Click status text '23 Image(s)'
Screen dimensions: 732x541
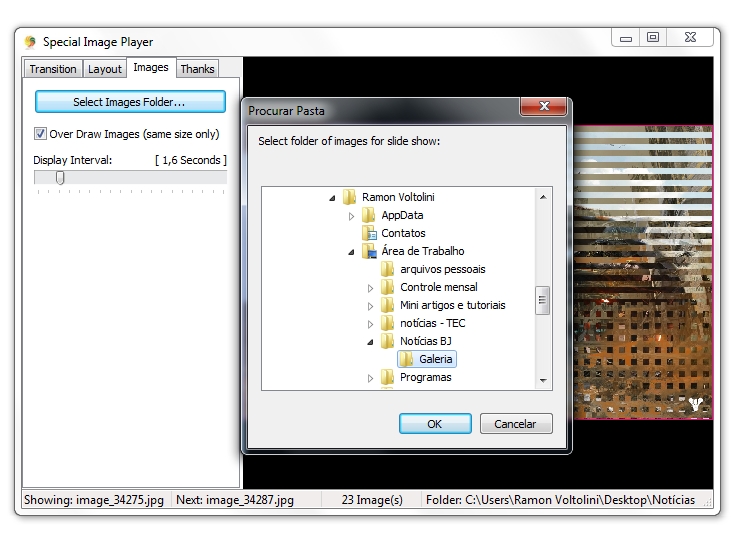(372, 500)
